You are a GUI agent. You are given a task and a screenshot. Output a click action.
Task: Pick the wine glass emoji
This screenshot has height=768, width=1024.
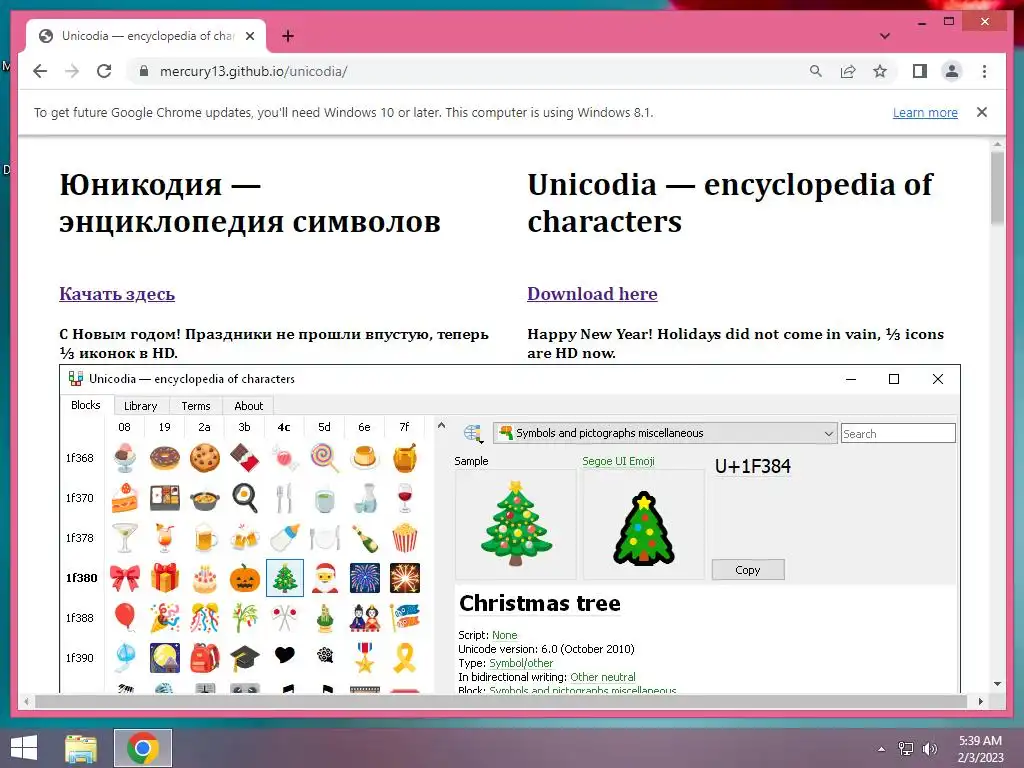click(404, 498)
